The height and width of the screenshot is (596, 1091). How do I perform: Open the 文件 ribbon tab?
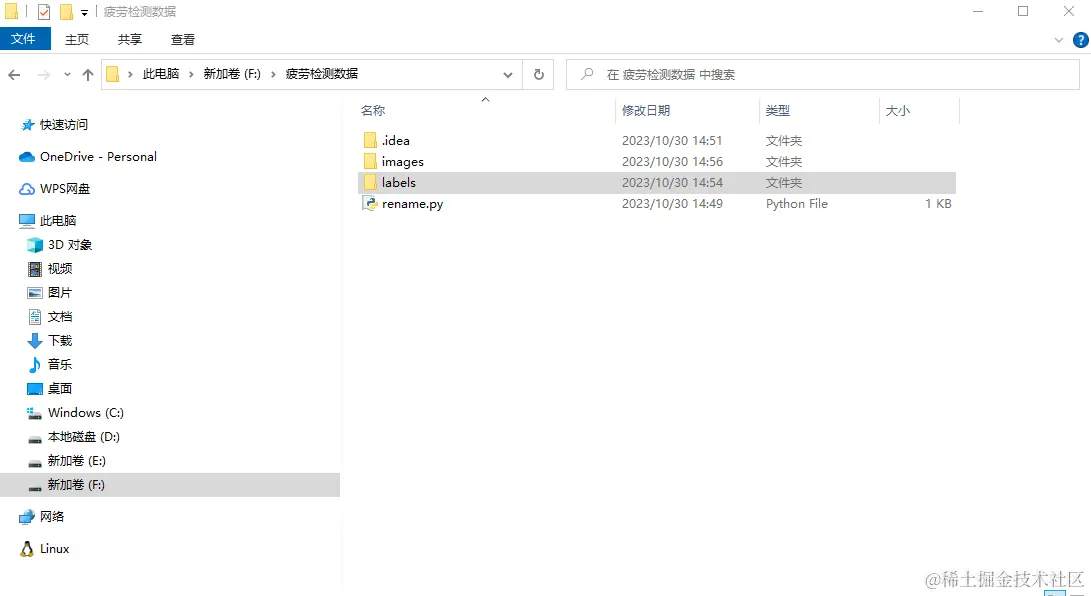pyautogui.click(x=24, y=39)
